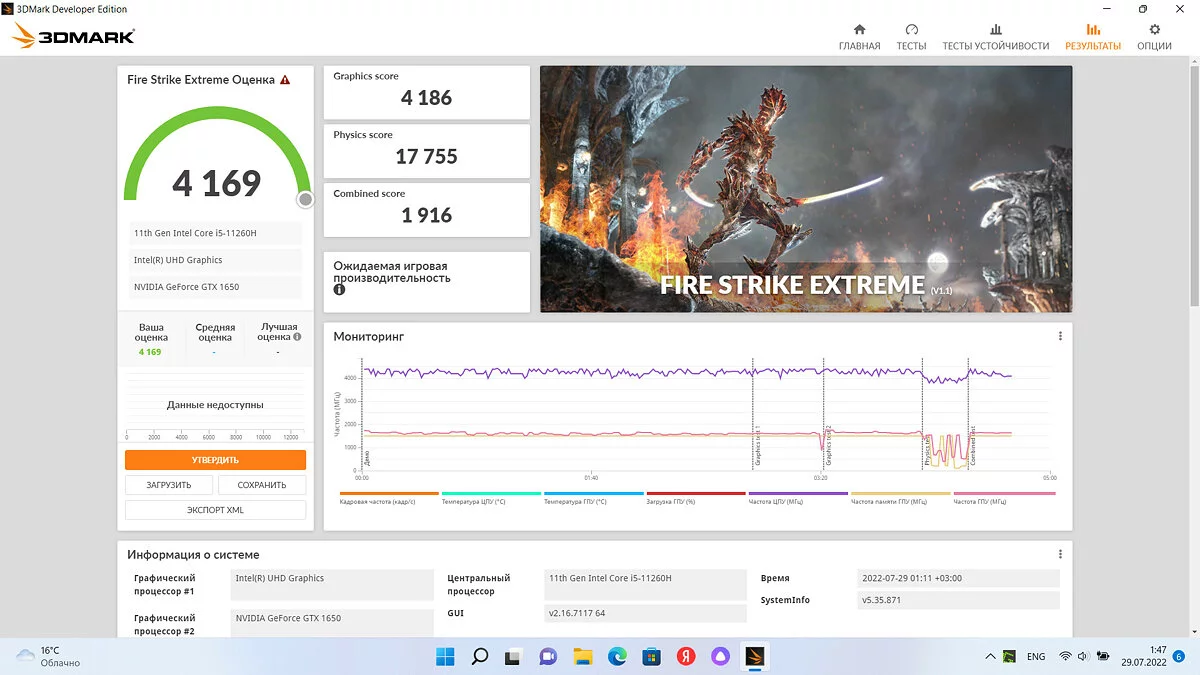Open Microsoft Edge from the taskbar
Viewport: 1200px width, 675px height.
[x=617, y=657]
